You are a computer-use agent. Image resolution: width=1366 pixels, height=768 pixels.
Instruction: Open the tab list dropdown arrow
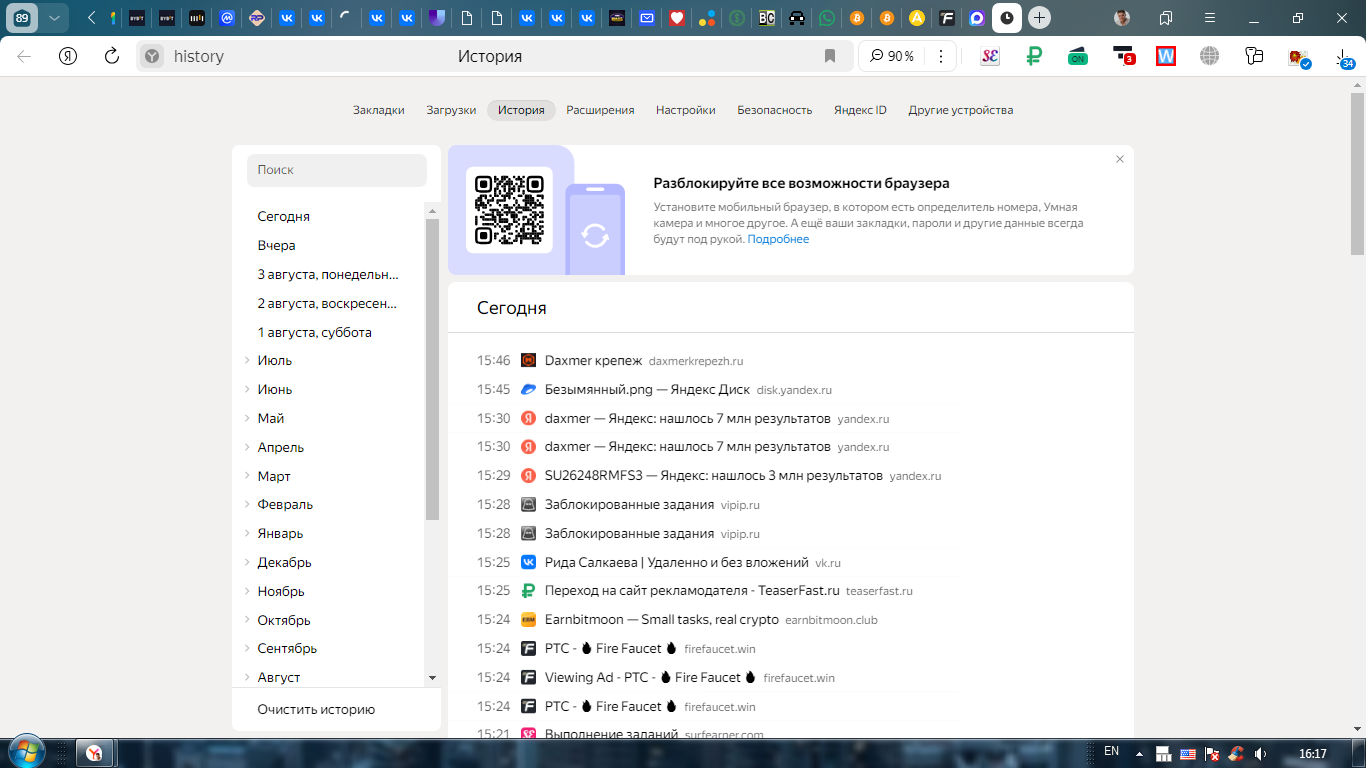click(x=54, y=17)
